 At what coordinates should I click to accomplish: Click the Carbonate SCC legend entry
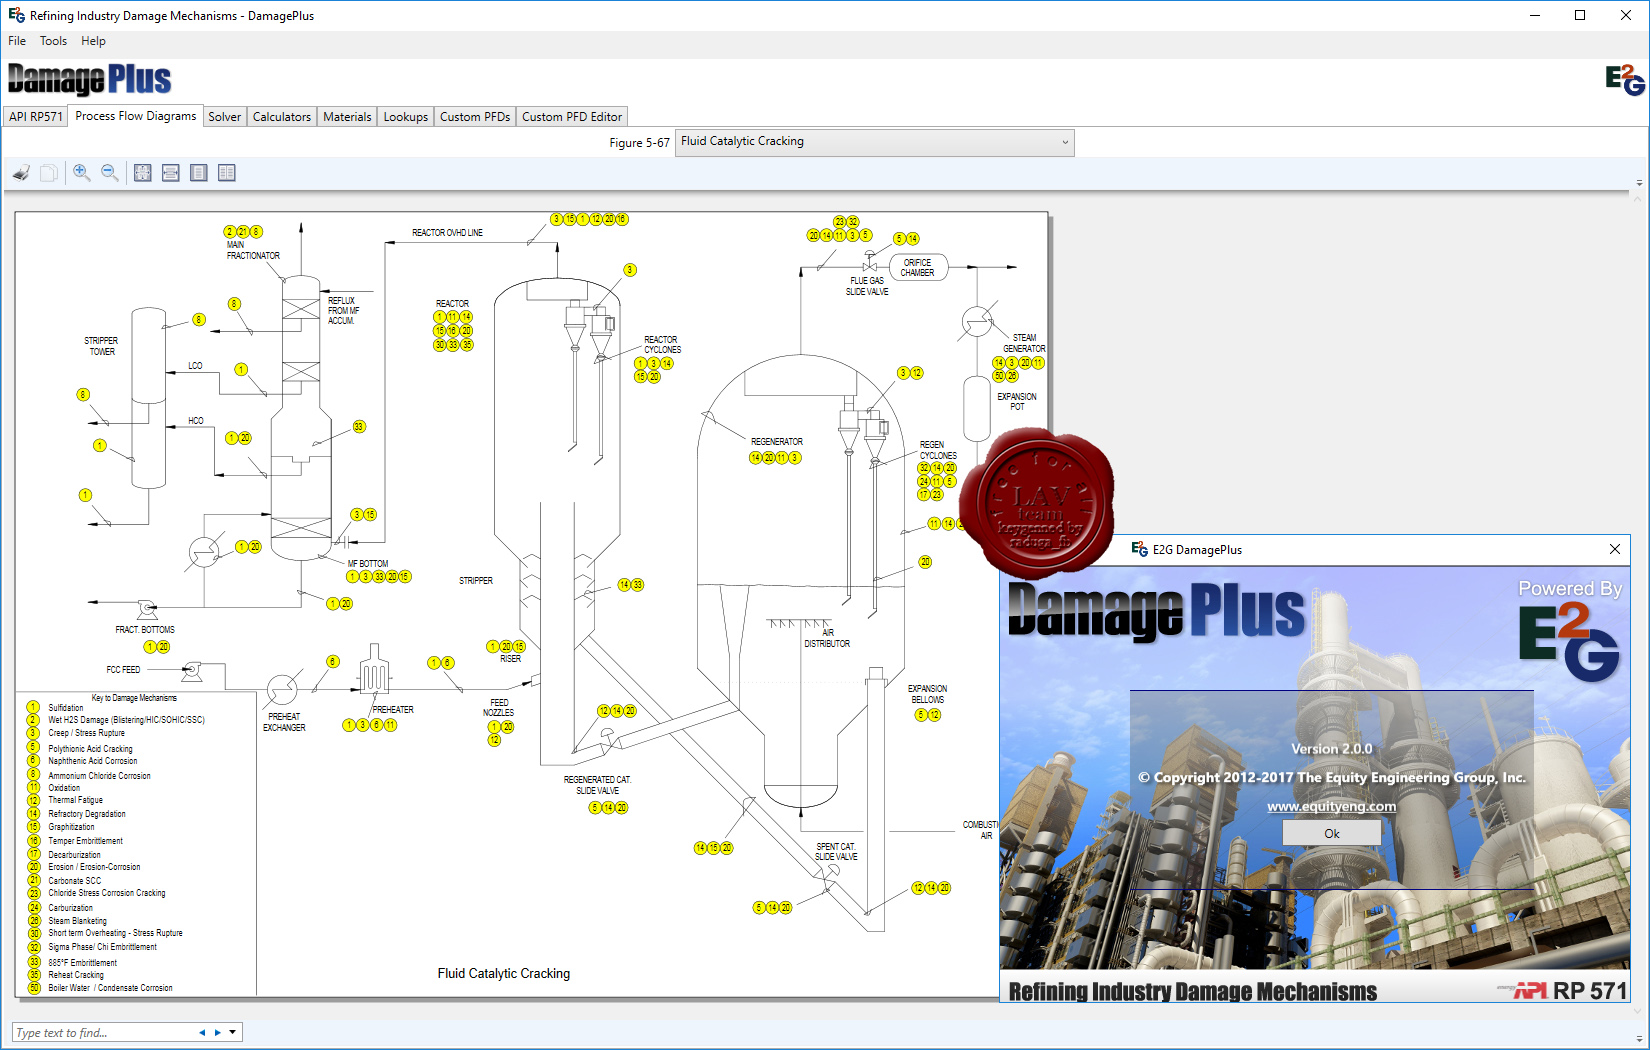(74, 881)
